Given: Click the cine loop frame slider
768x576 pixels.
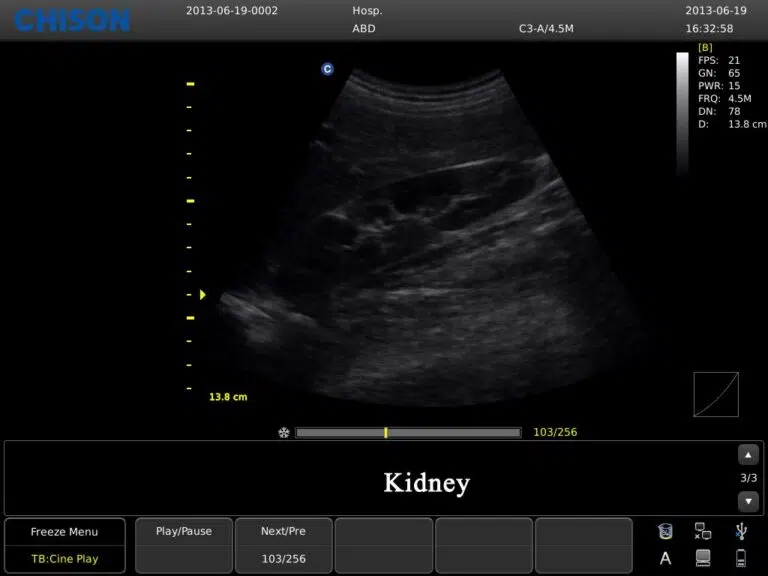Looking at the screenshot, I should (x=408, y=433).
